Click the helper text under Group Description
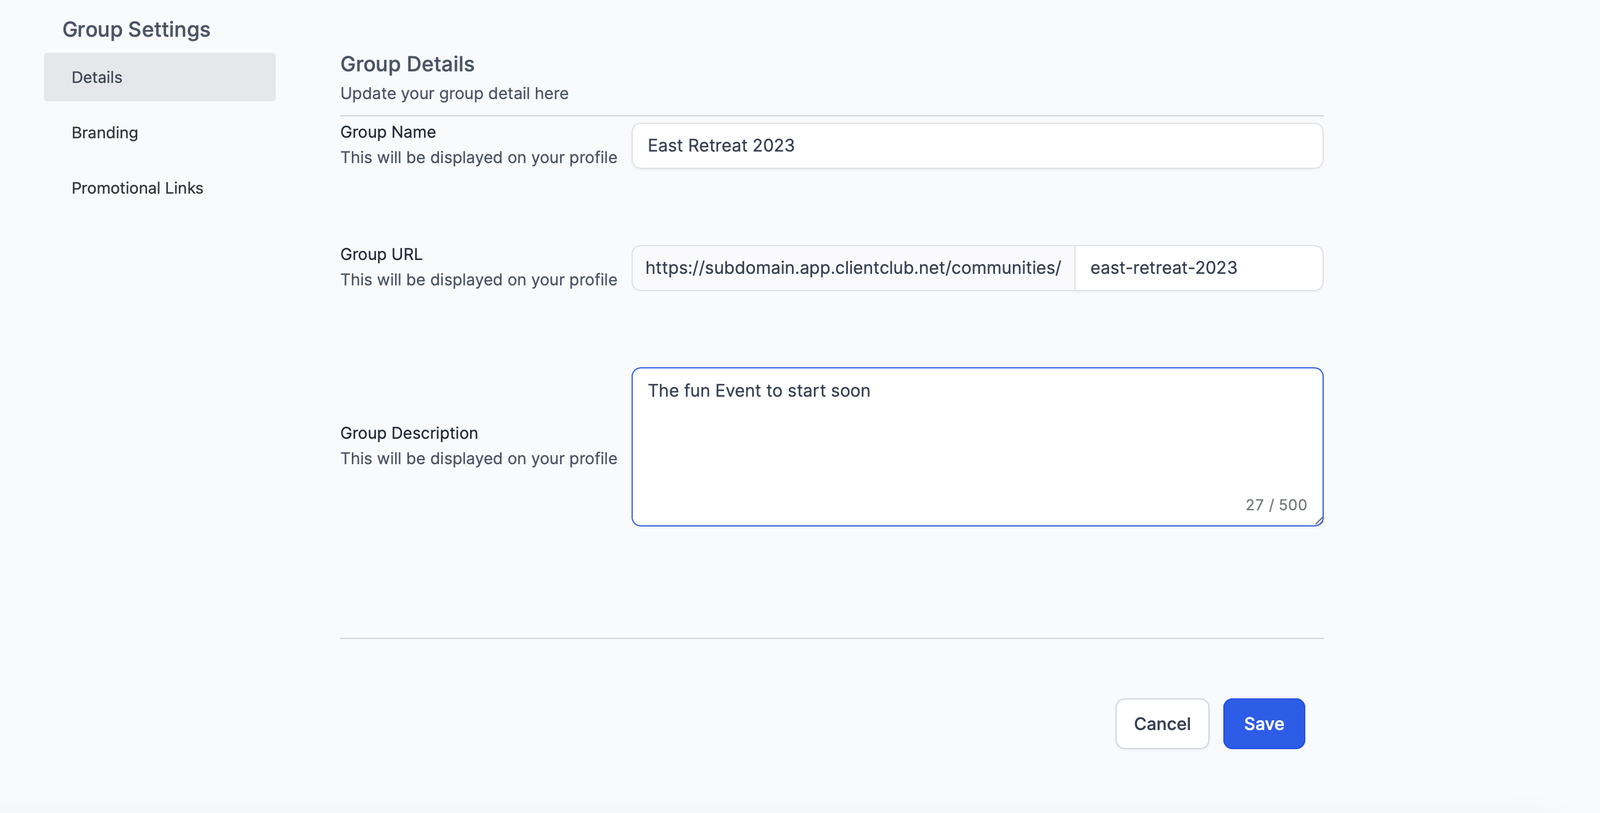 pos(478,459)
